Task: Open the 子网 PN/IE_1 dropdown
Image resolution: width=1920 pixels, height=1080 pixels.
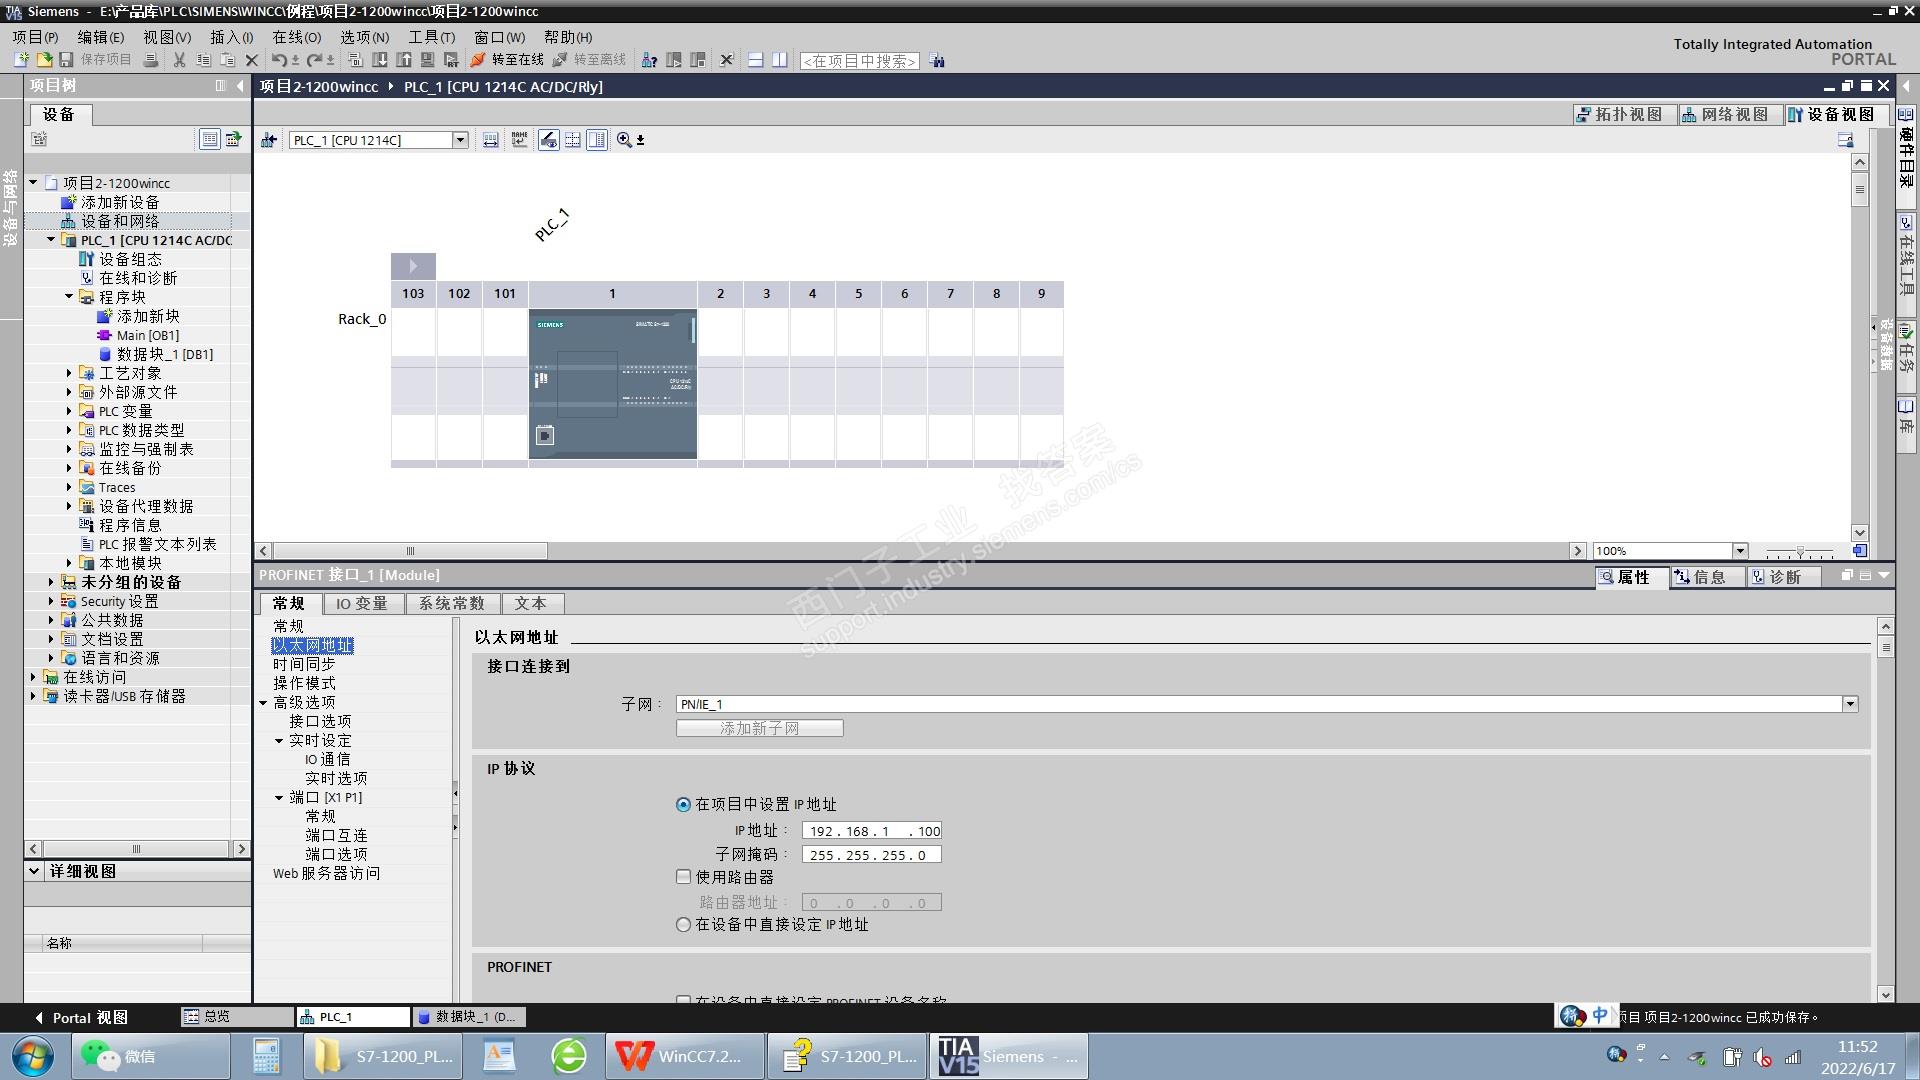Action: [x=1850, y=704]
